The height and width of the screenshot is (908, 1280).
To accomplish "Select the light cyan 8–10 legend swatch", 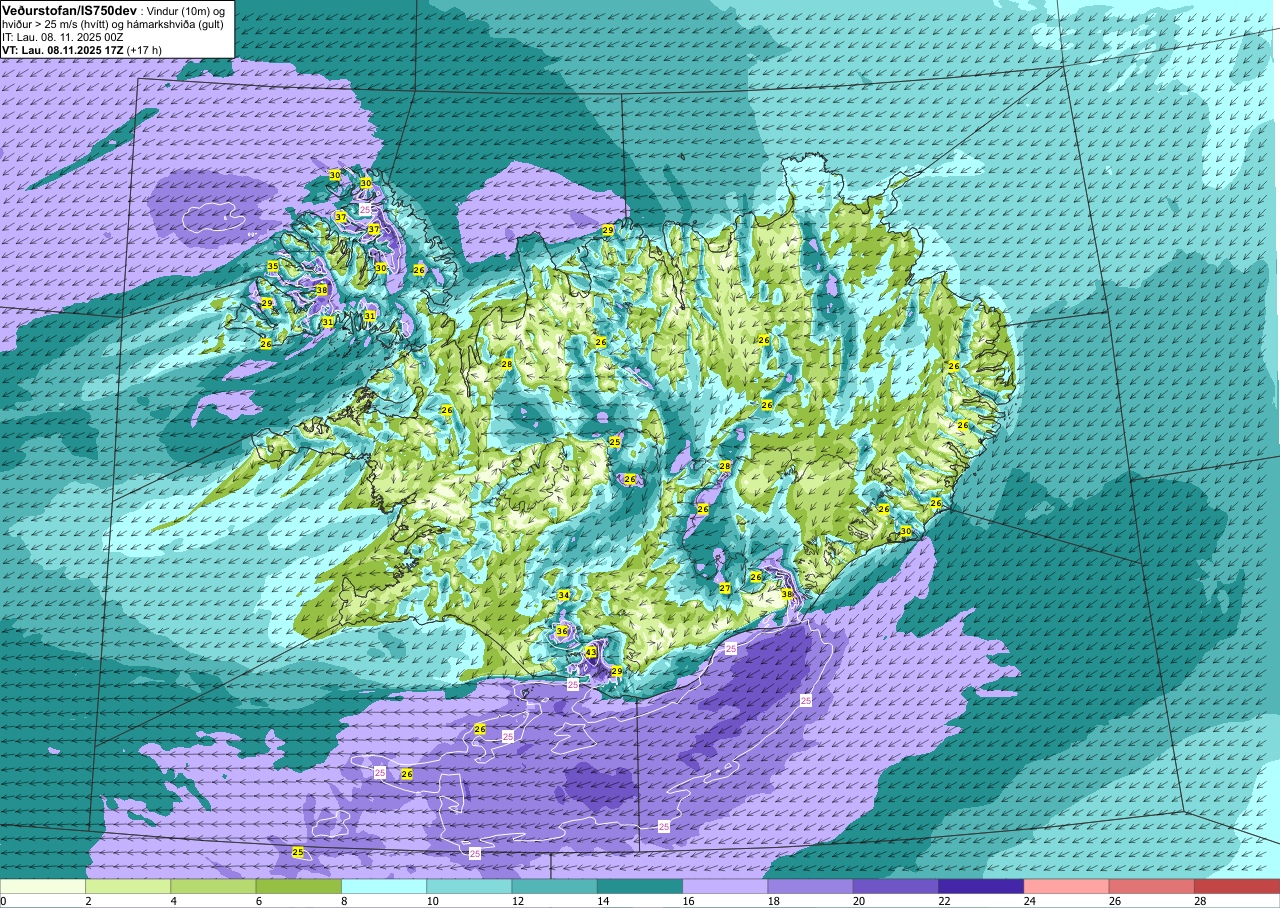I will (x=384, y=886).
